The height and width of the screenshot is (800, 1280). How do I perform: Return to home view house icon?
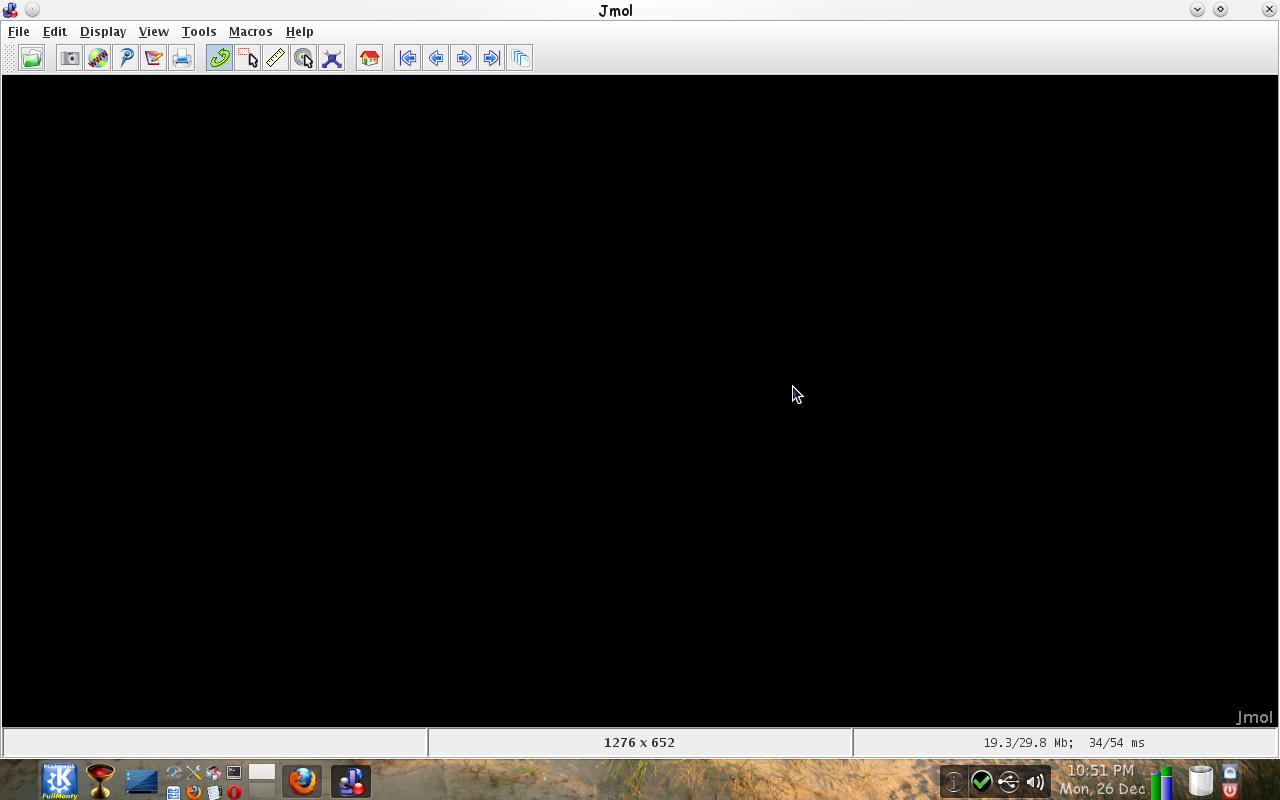tap(369, 58)
